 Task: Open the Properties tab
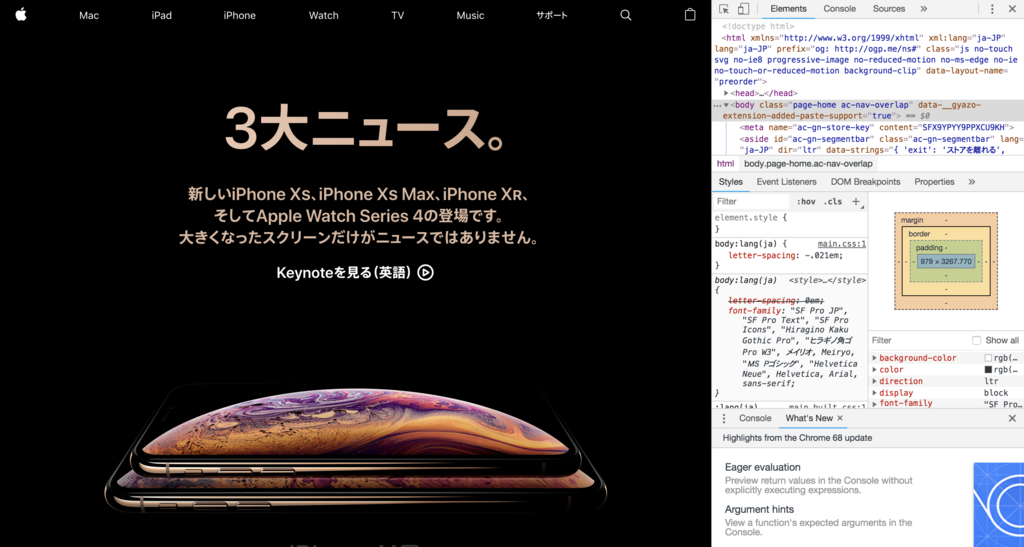[934, 182]
